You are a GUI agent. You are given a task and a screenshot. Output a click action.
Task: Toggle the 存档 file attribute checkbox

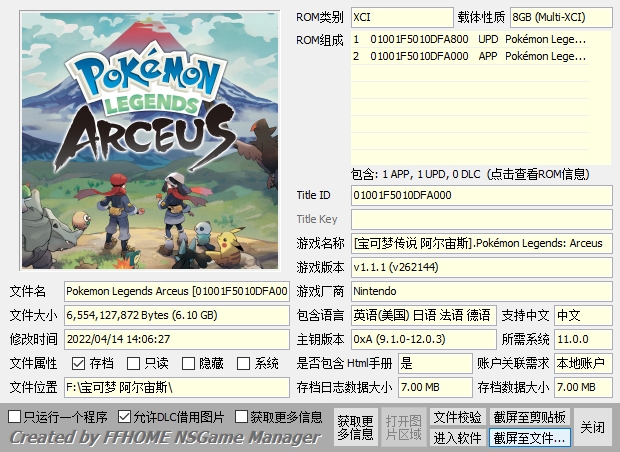tap(79, 363)
